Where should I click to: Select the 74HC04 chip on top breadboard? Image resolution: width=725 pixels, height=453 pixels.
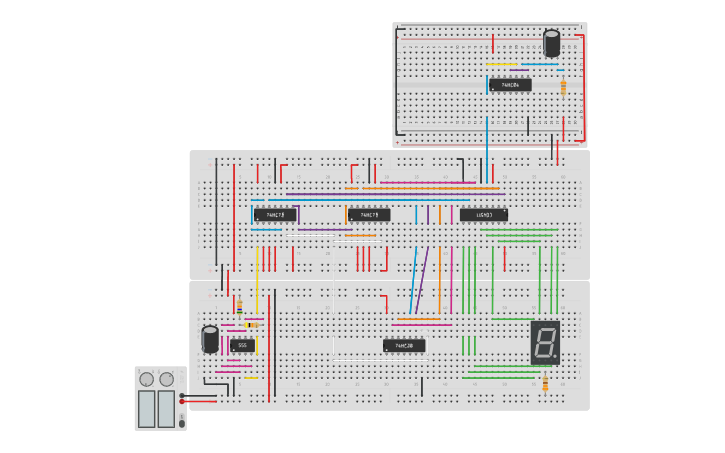click(510, 85)
